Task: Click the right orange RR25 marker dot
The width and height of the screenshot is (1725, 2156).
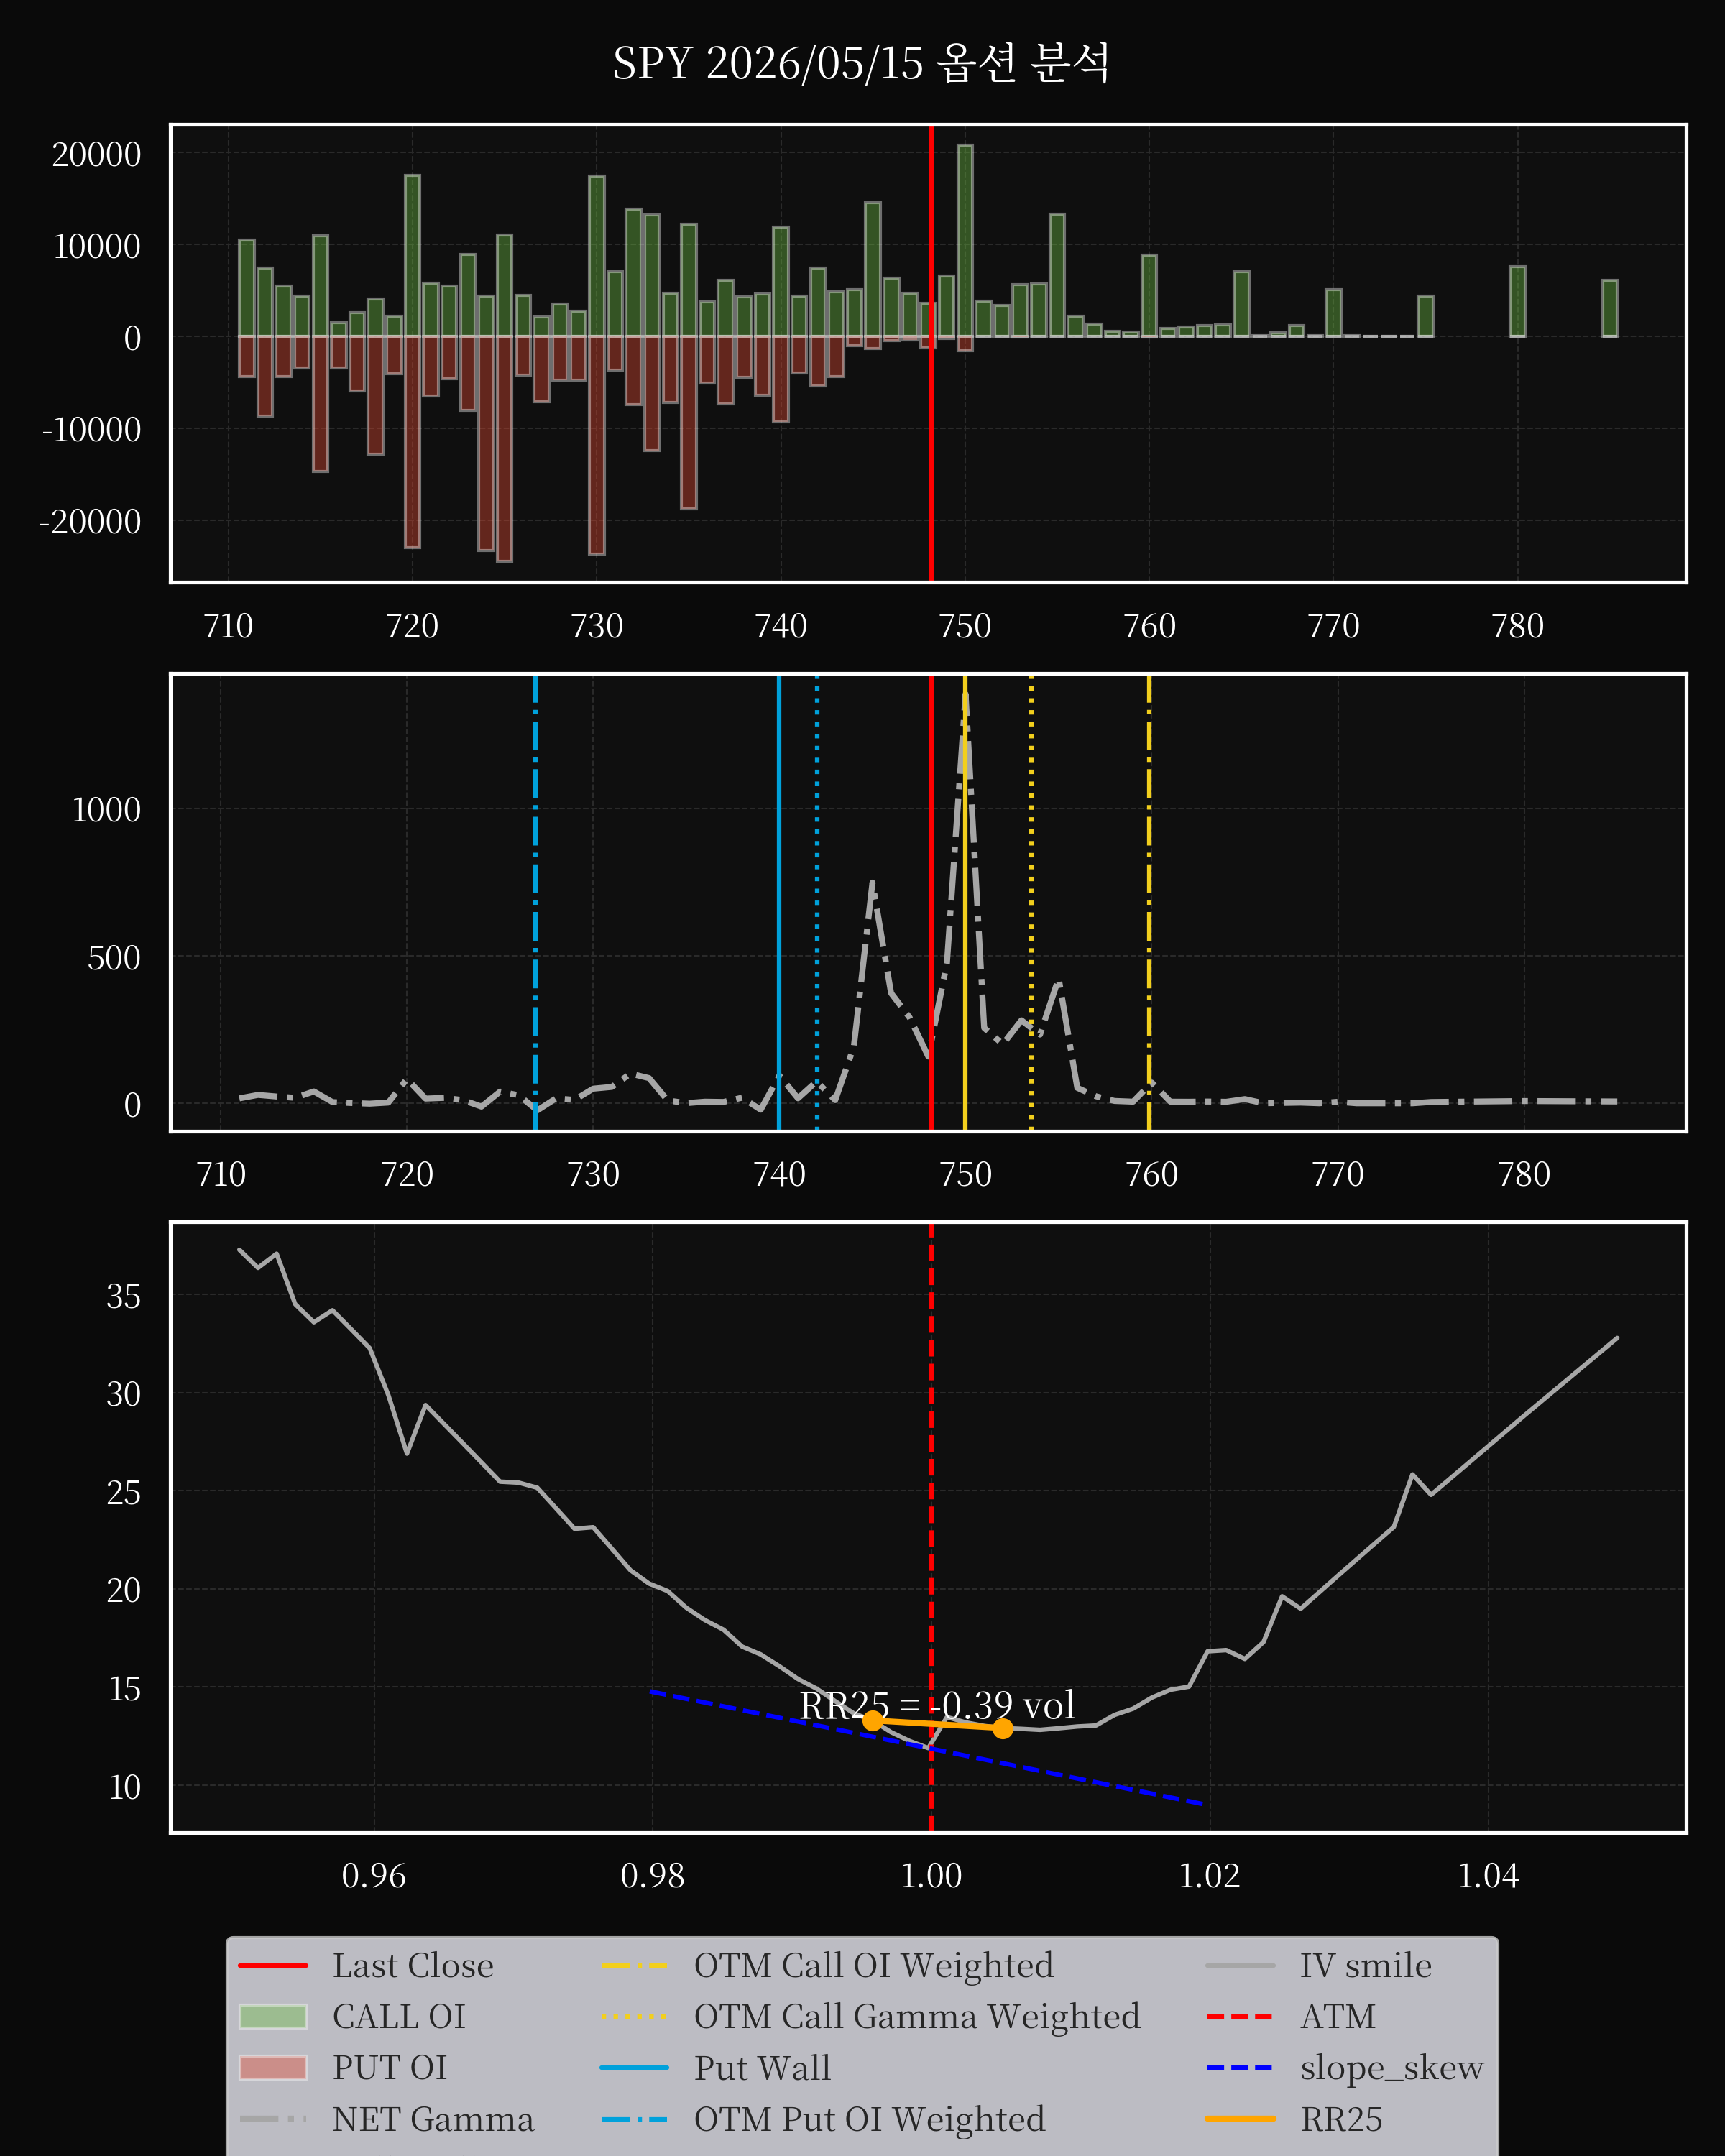Action: tap(1003, 1728)
